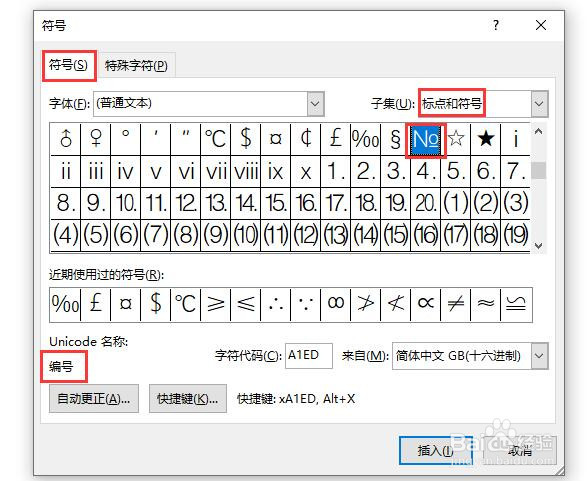Pick the ≯ not-greater symbol in recents
Image resolution: width=587 pixels, height=481 pixels.
pos(365,304)
